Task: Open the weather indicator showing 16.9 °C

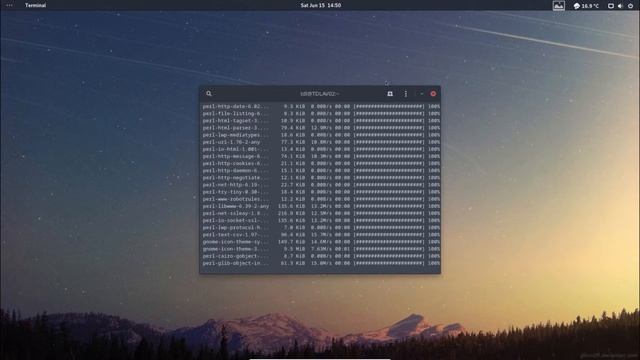Action: [586, 6]
